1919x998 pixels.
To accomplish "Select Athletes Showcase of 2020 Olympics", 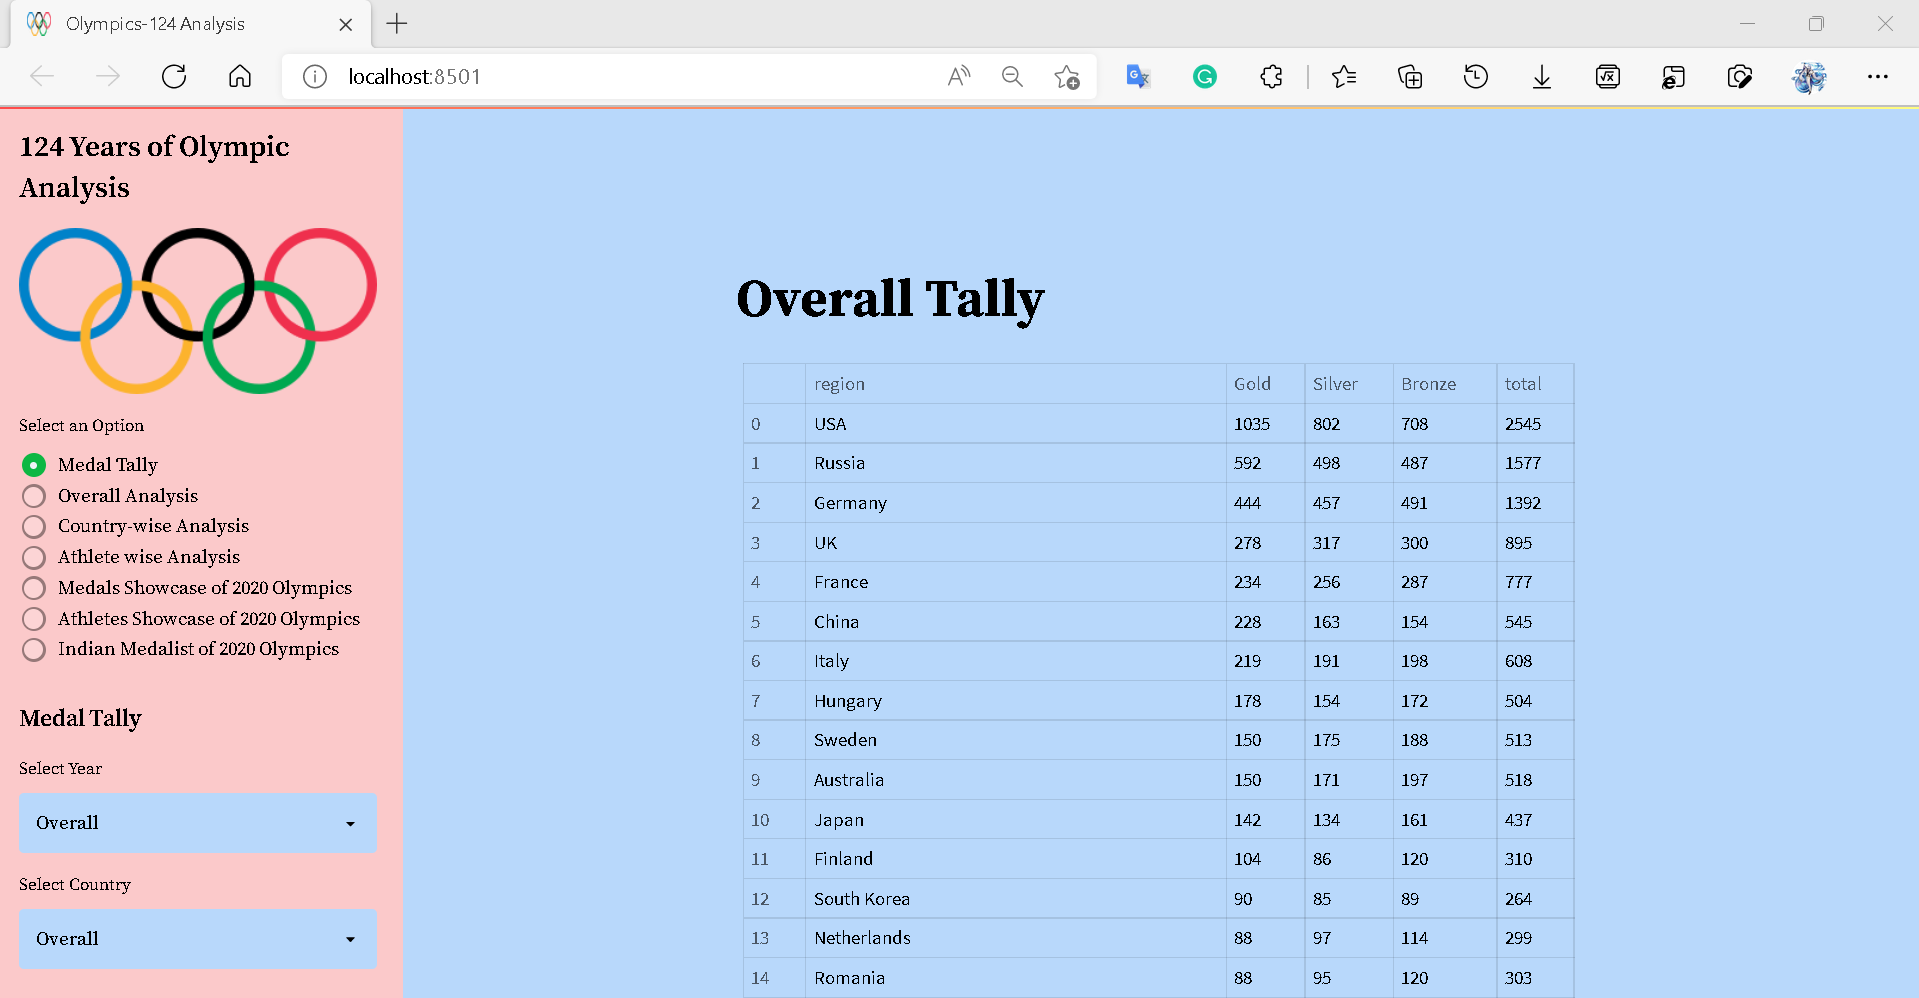I will pos(191,619).
